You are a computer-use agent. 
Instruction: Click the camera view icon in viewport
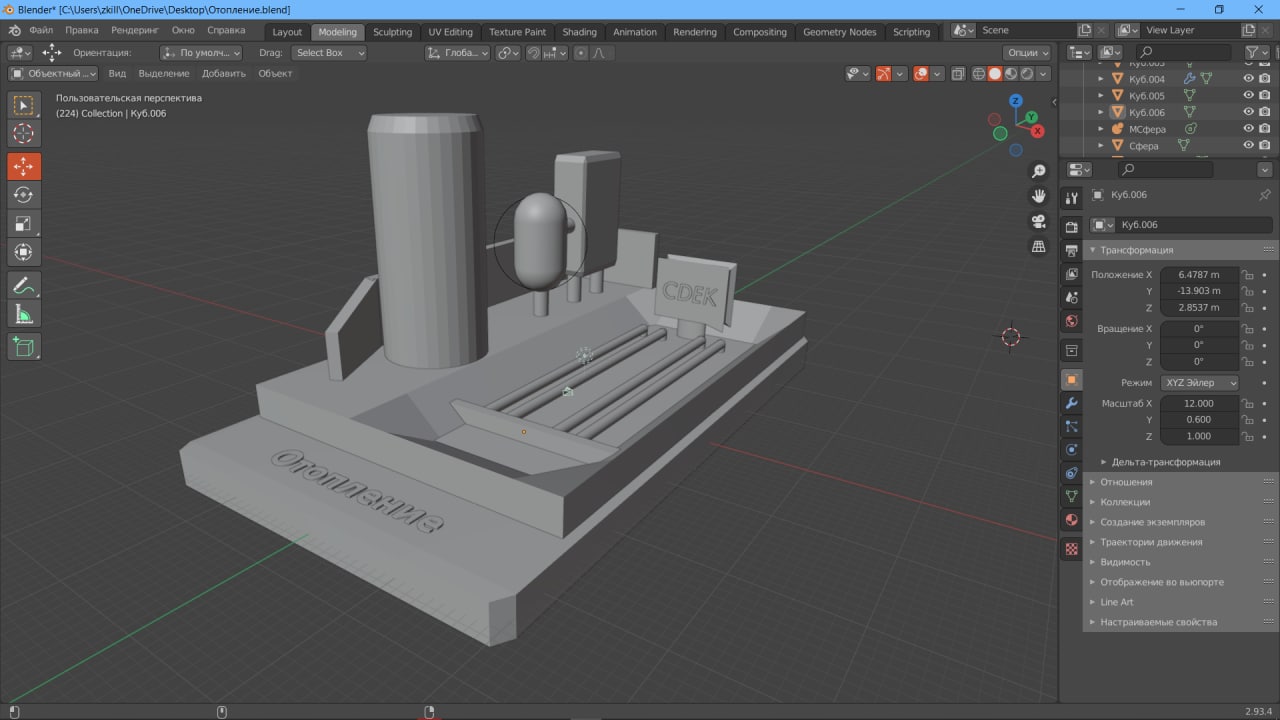pos(1039,221)
